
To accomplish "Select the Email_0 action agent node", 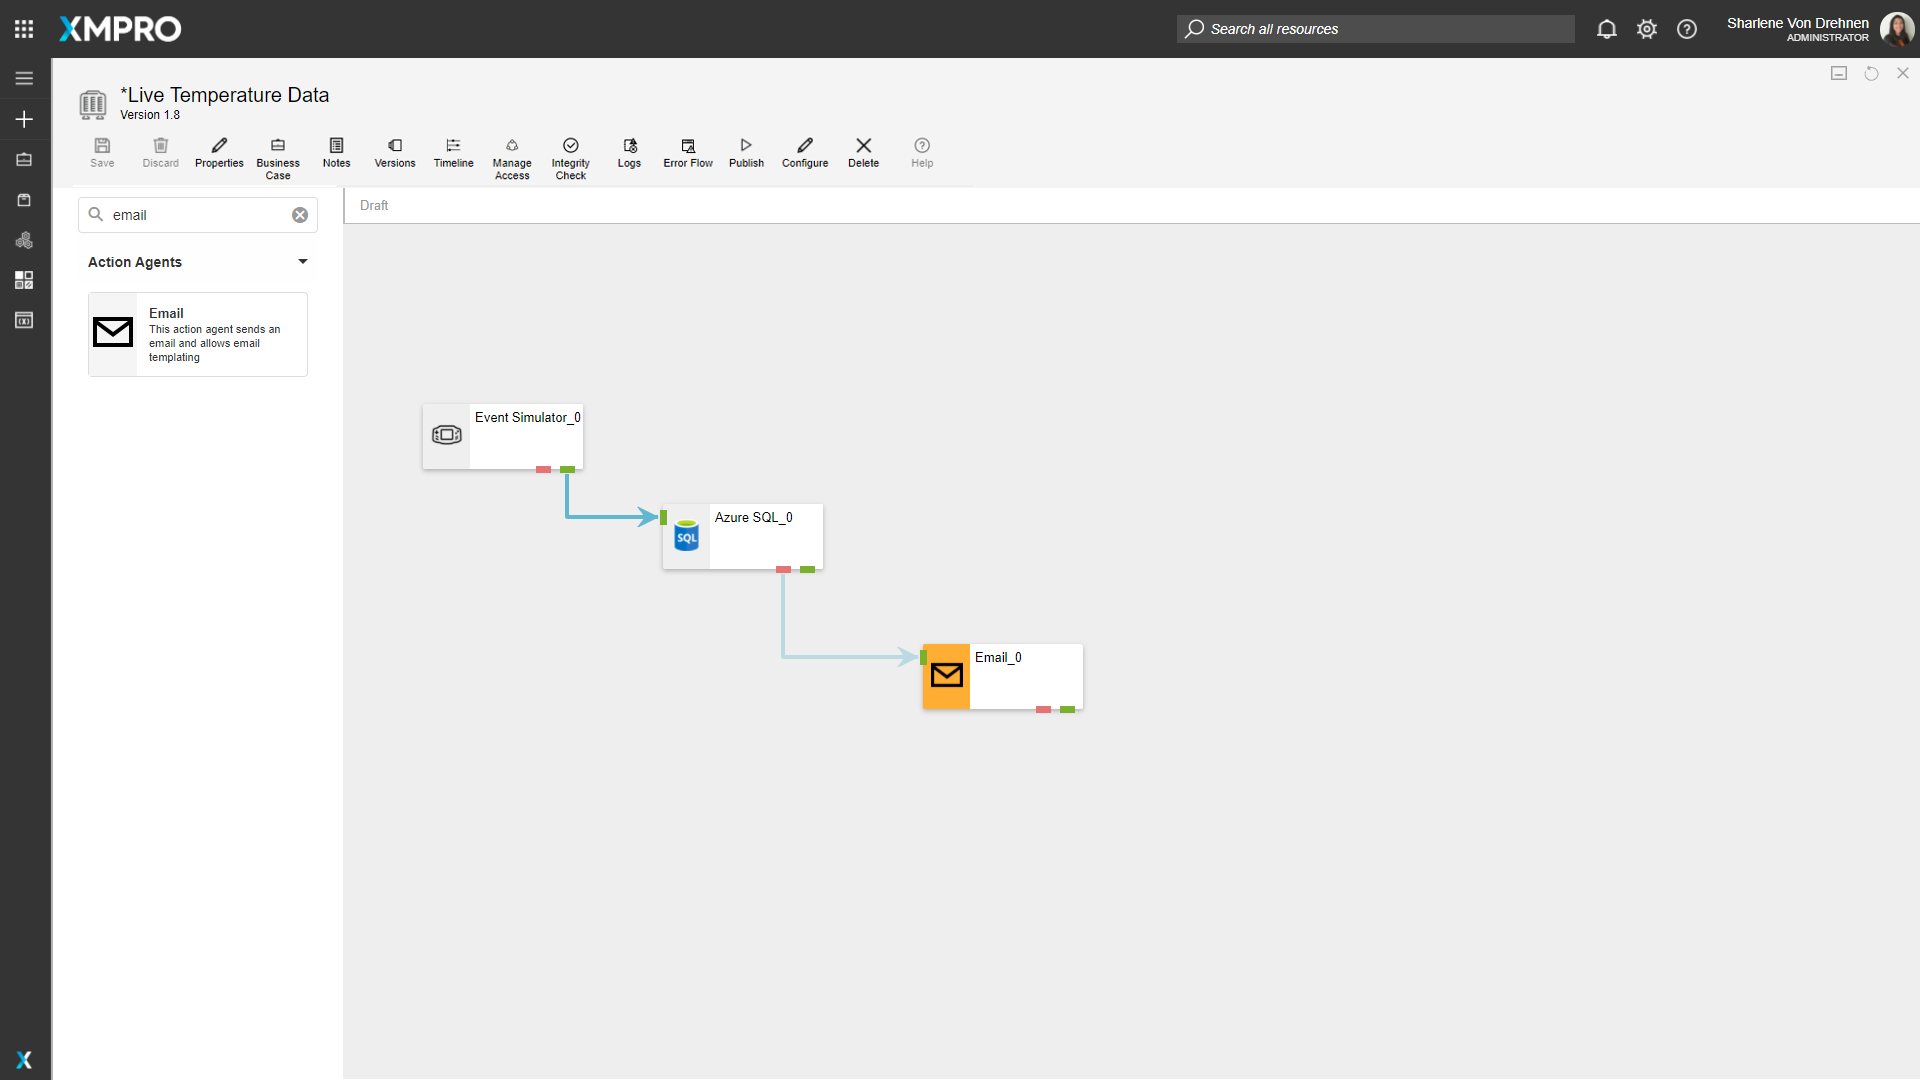I will coord(1001,677).
